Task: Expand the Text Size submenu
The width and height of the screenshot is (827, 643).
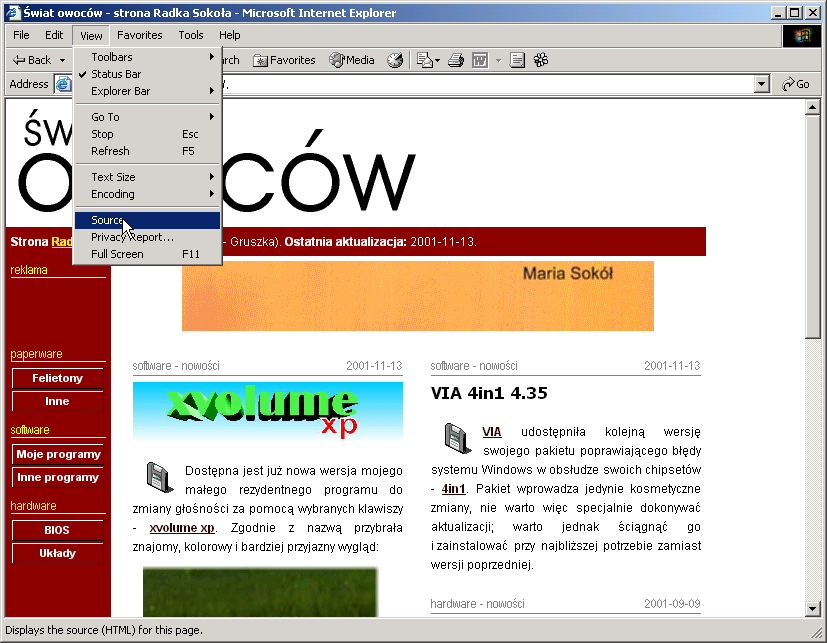Action: (x=148, y=177)
